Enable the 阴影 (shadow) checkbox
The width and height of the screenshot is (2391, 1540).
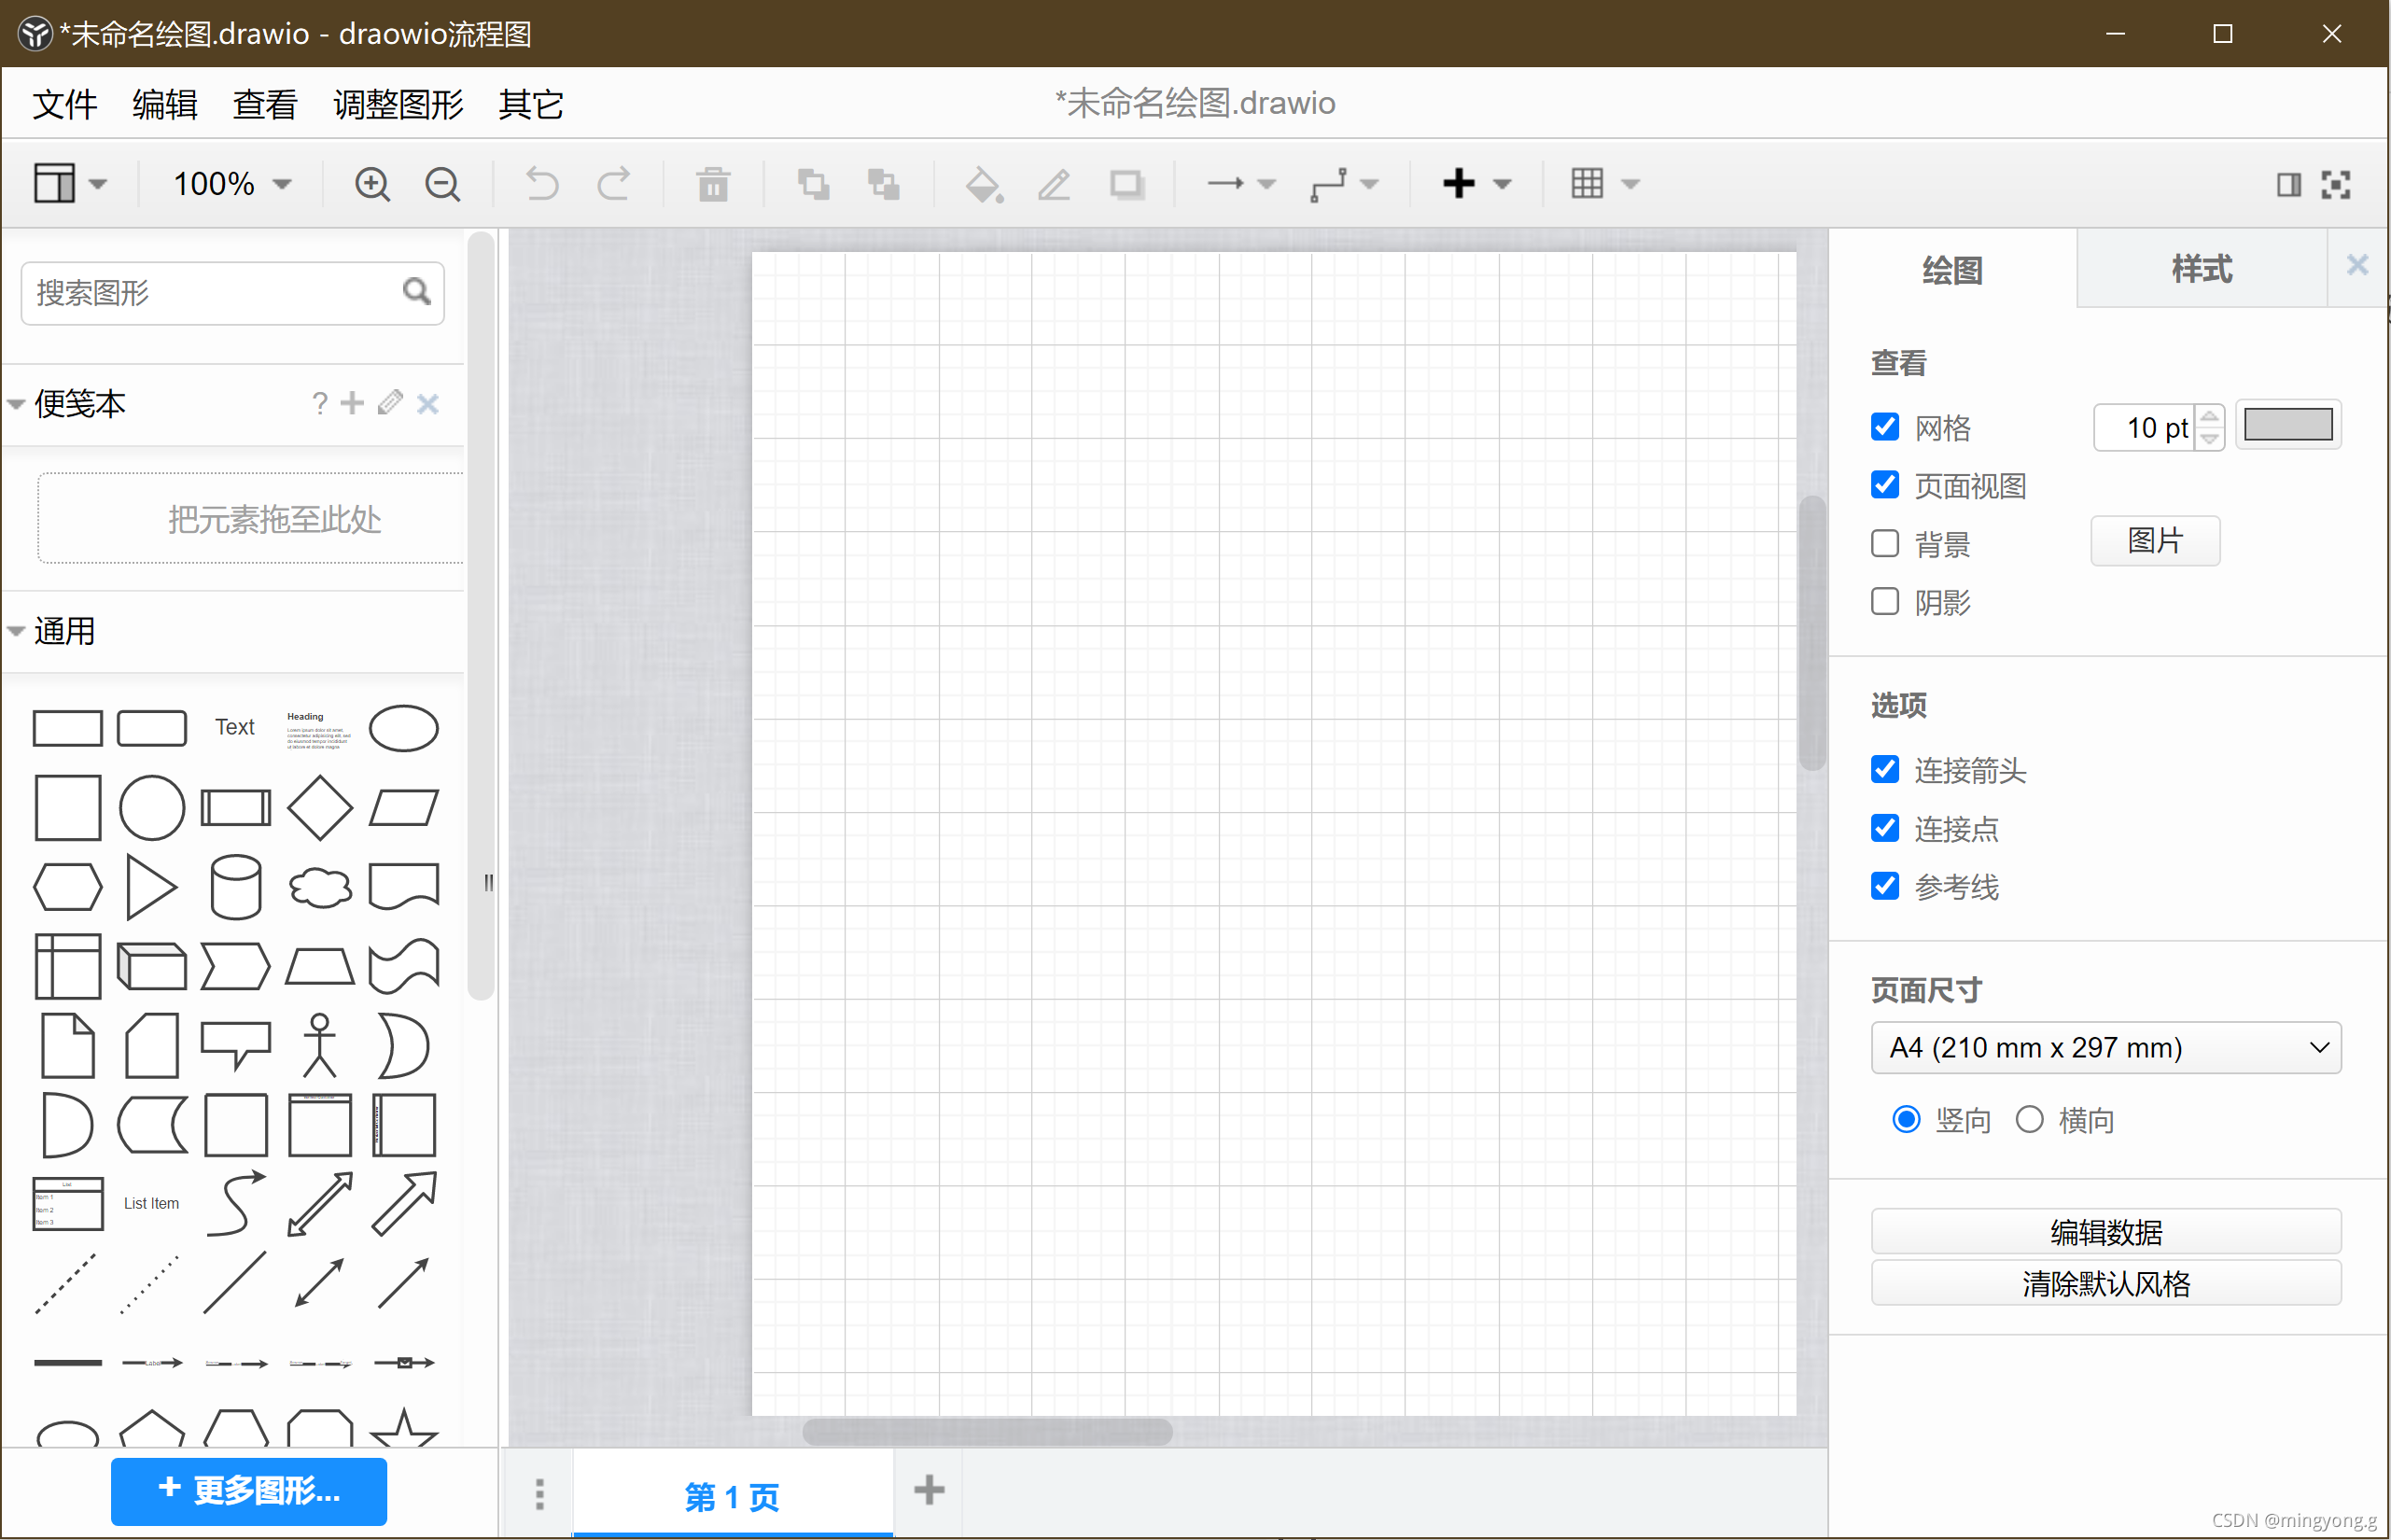(1884, 601)
